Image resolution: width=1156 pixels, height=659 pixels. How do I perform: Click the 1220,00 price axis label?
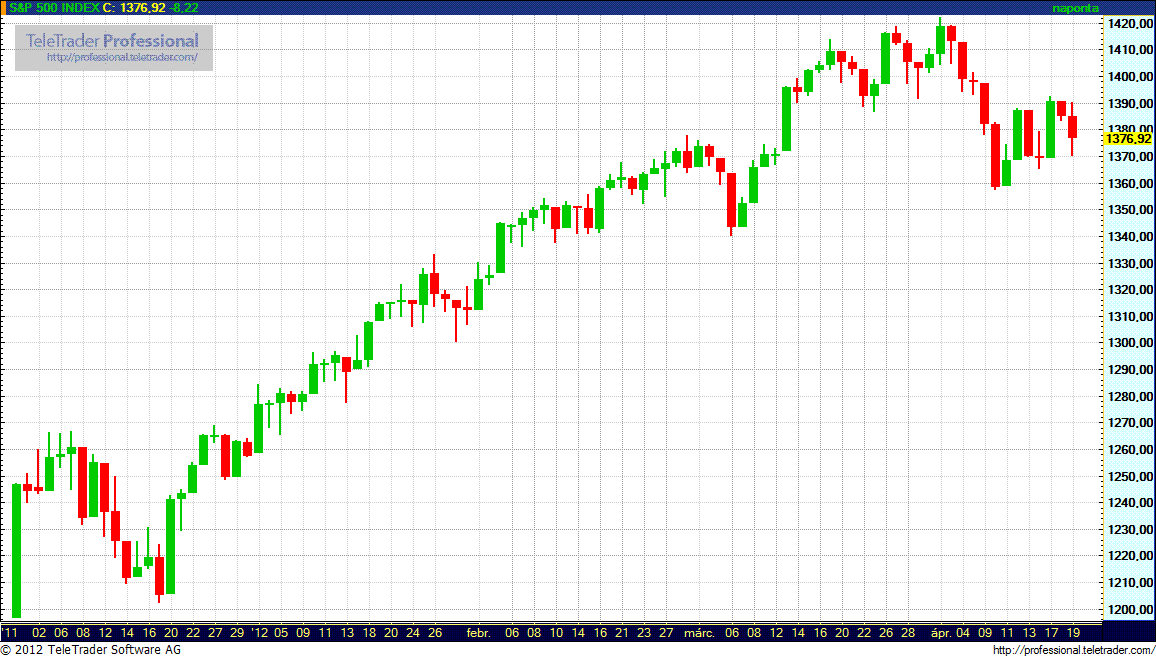(x=1129, y=557)
